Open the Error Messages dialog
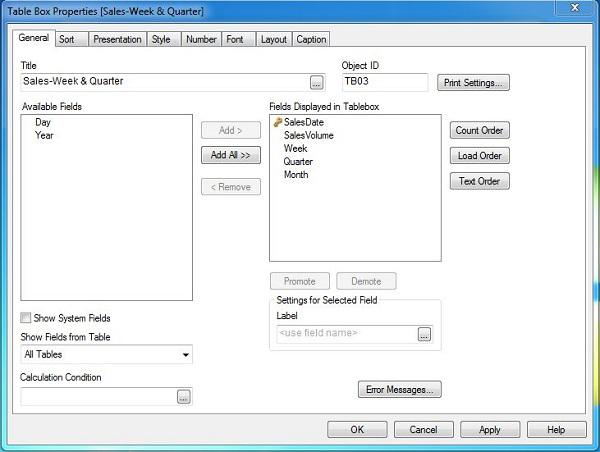600x452 pixels. [x=399, y=390]
